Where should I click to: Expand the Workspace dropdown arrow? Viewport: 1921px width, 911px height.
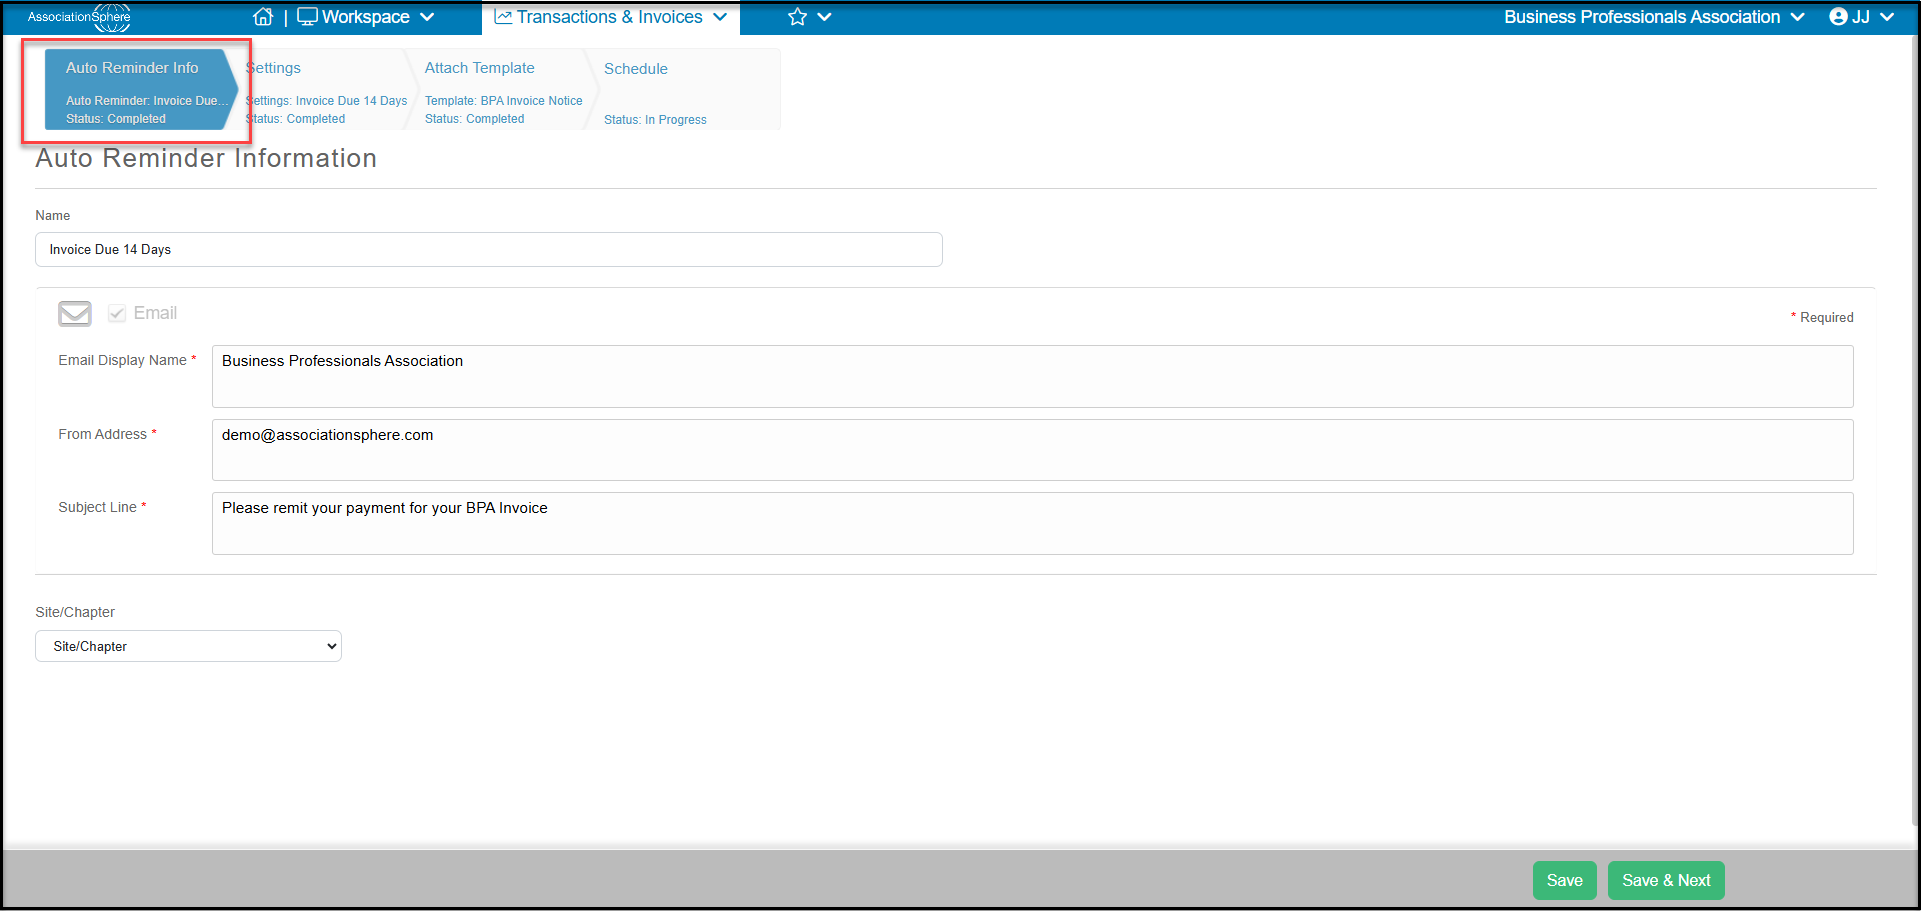tap(427, 17)
